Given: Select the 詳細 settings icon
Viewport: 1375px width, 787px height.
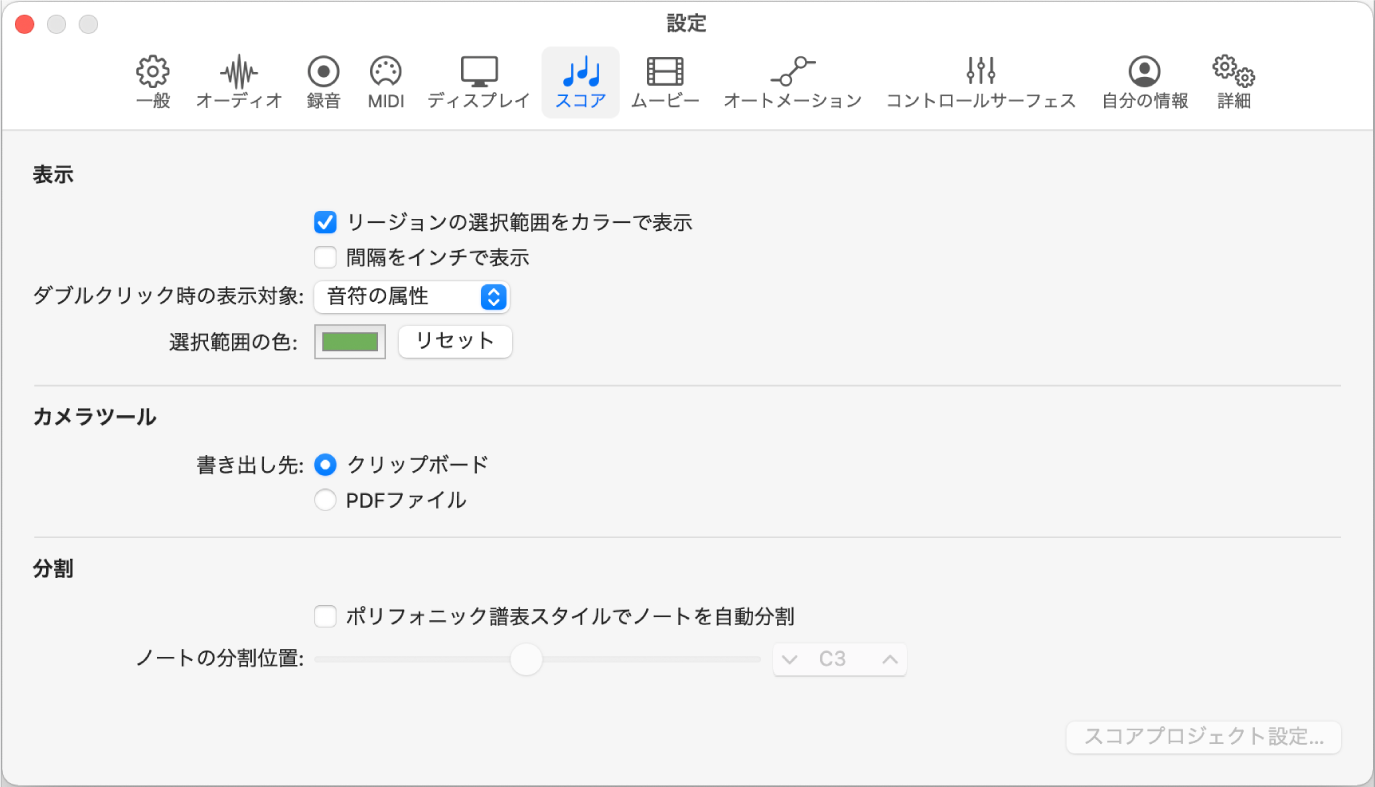Looking at the screenshot, I should click(x=1232, y=80).
